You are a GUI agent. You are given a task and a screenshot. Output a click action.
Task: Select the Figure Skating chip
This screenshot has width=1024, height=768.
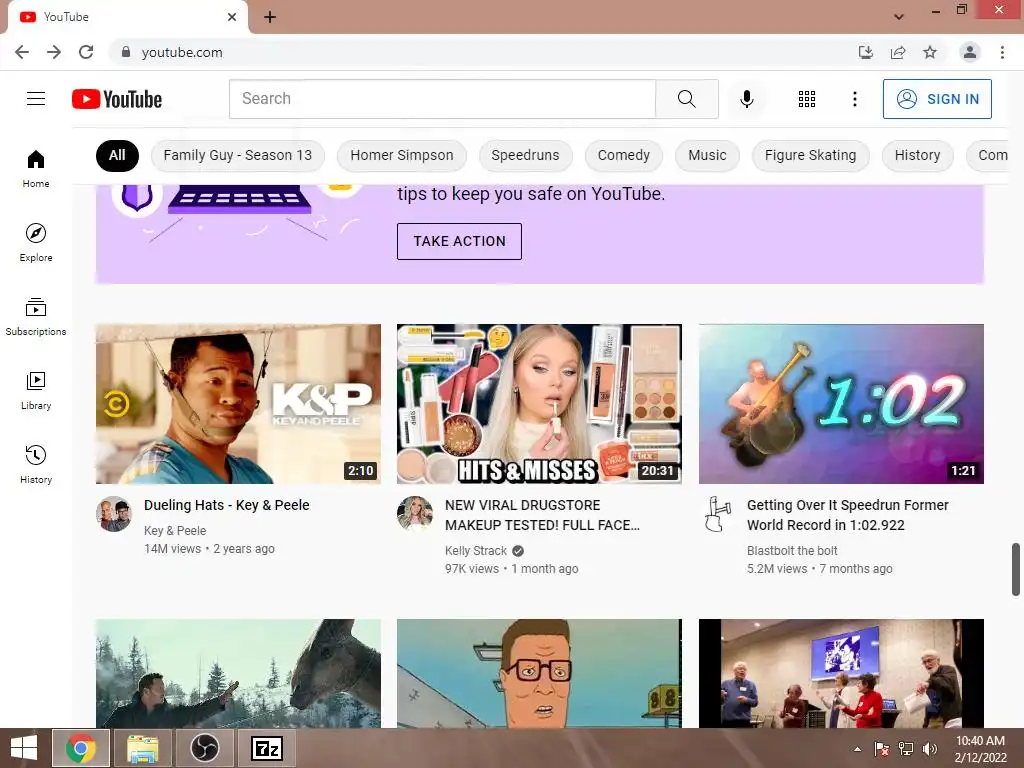[x=810, y=155]
